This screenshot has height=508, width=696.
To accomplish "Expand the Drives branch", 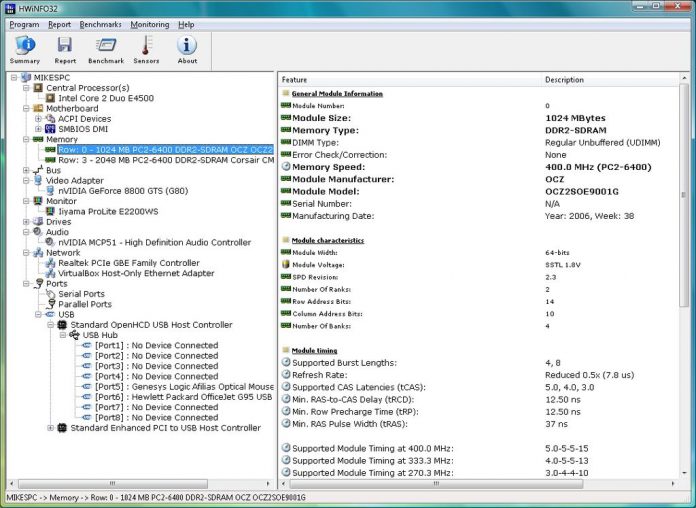I will coord(26,222).
